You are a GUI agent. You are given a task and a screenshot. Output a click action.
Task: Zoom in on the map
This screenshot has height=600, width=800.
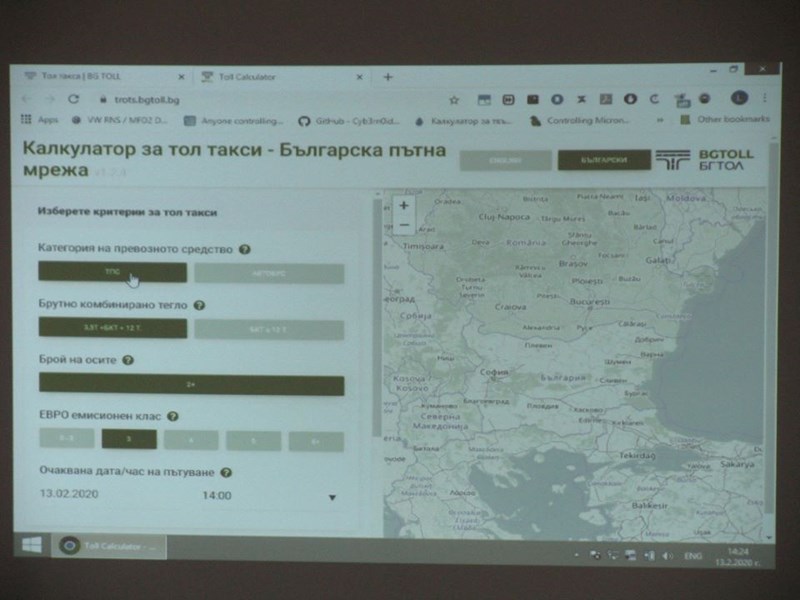403,206
